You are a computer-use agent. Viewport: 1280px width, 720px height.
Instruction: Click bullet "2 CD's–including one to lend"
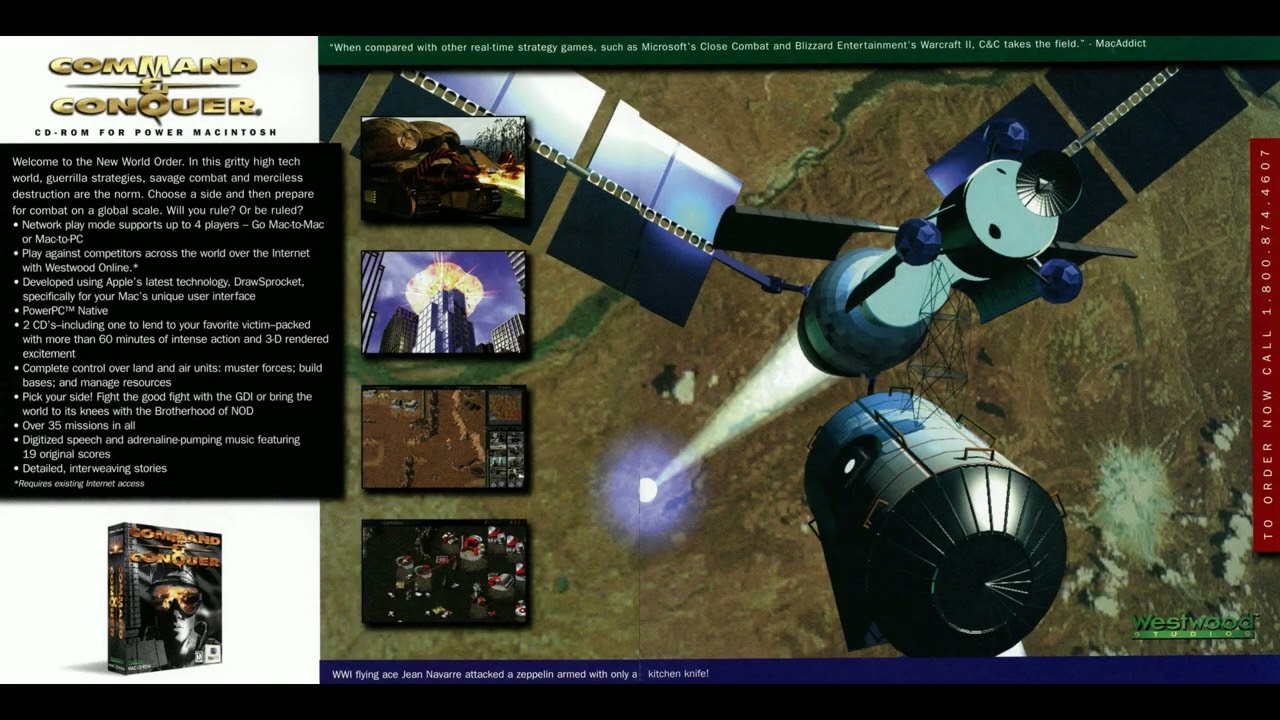170,339
